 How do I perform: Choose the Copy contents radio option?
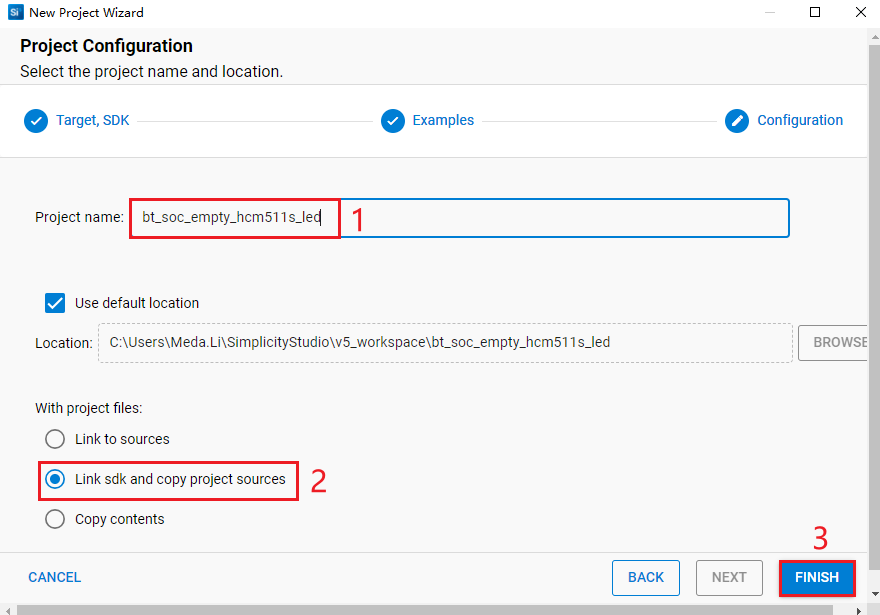coord(56,519)
